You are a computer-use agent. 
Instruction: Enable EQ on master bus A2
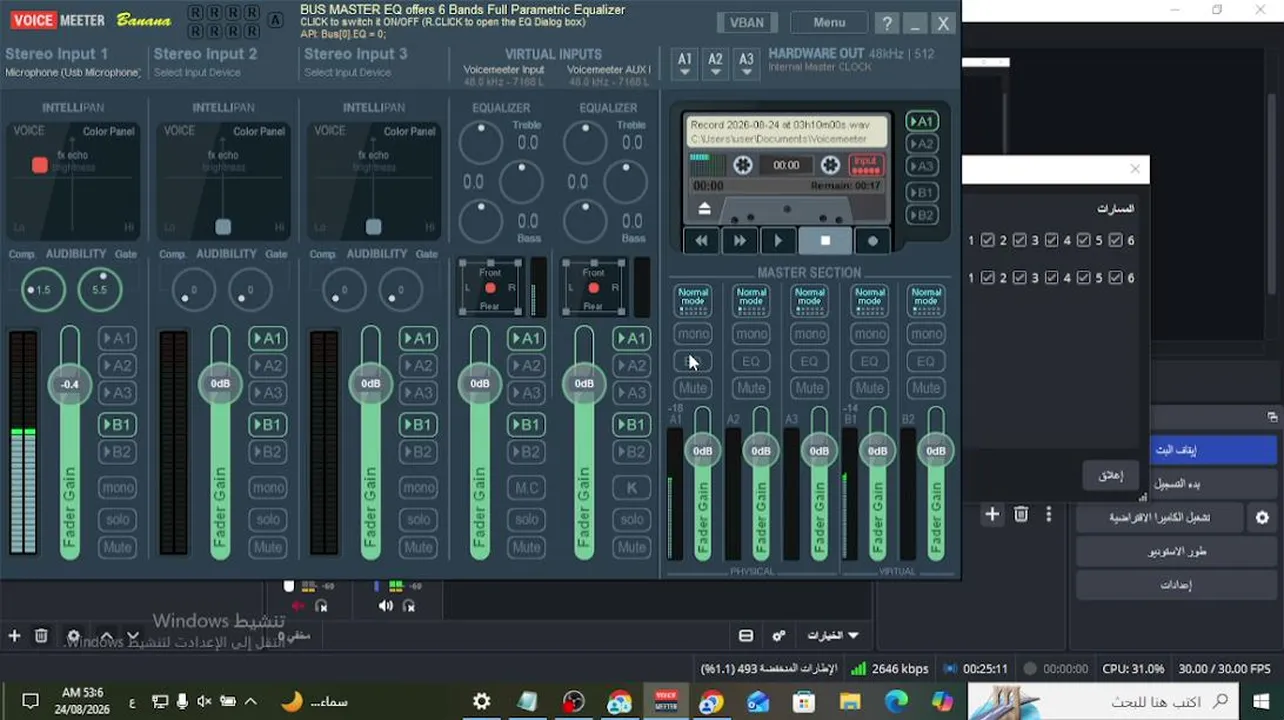(x=751, y=361)
